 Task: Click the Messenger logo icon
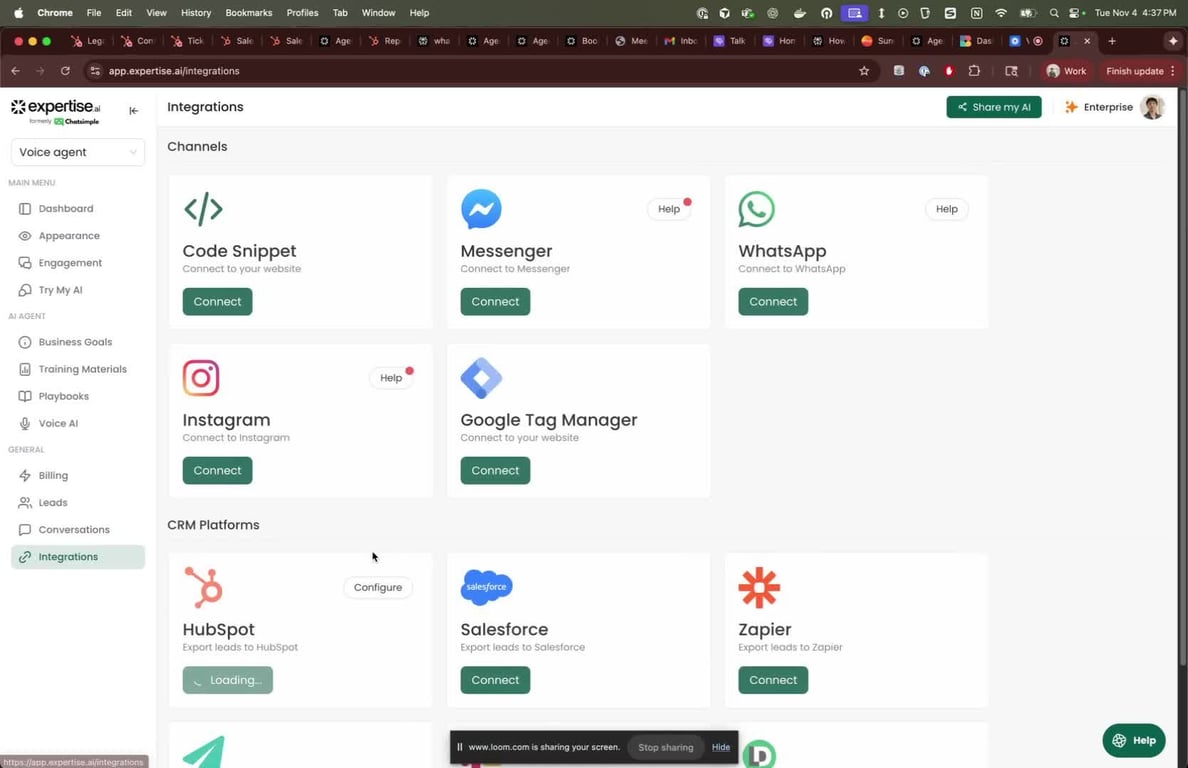point(481,209)
